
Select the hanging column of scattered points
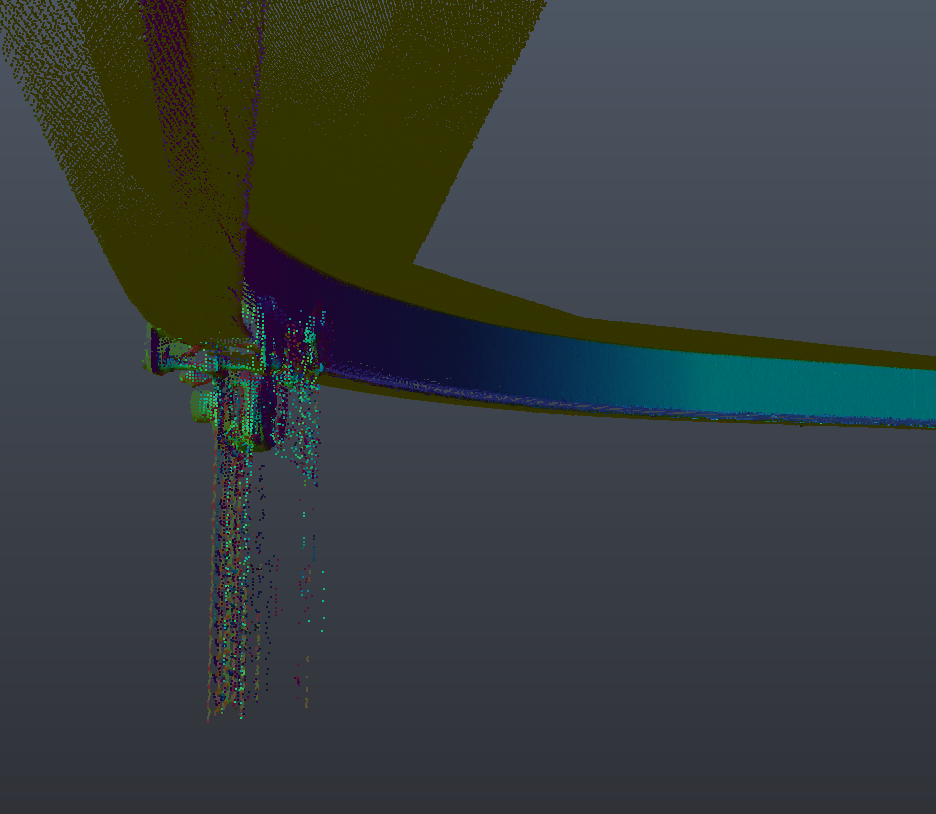click(x=235, y=560)
